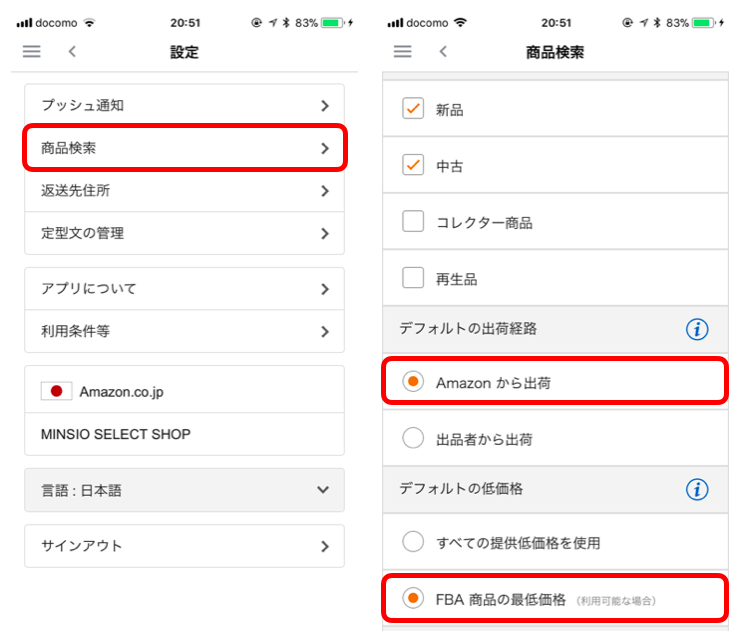Tap battery icon in 設定 status bar
The image size is (748, 640).
332,22
